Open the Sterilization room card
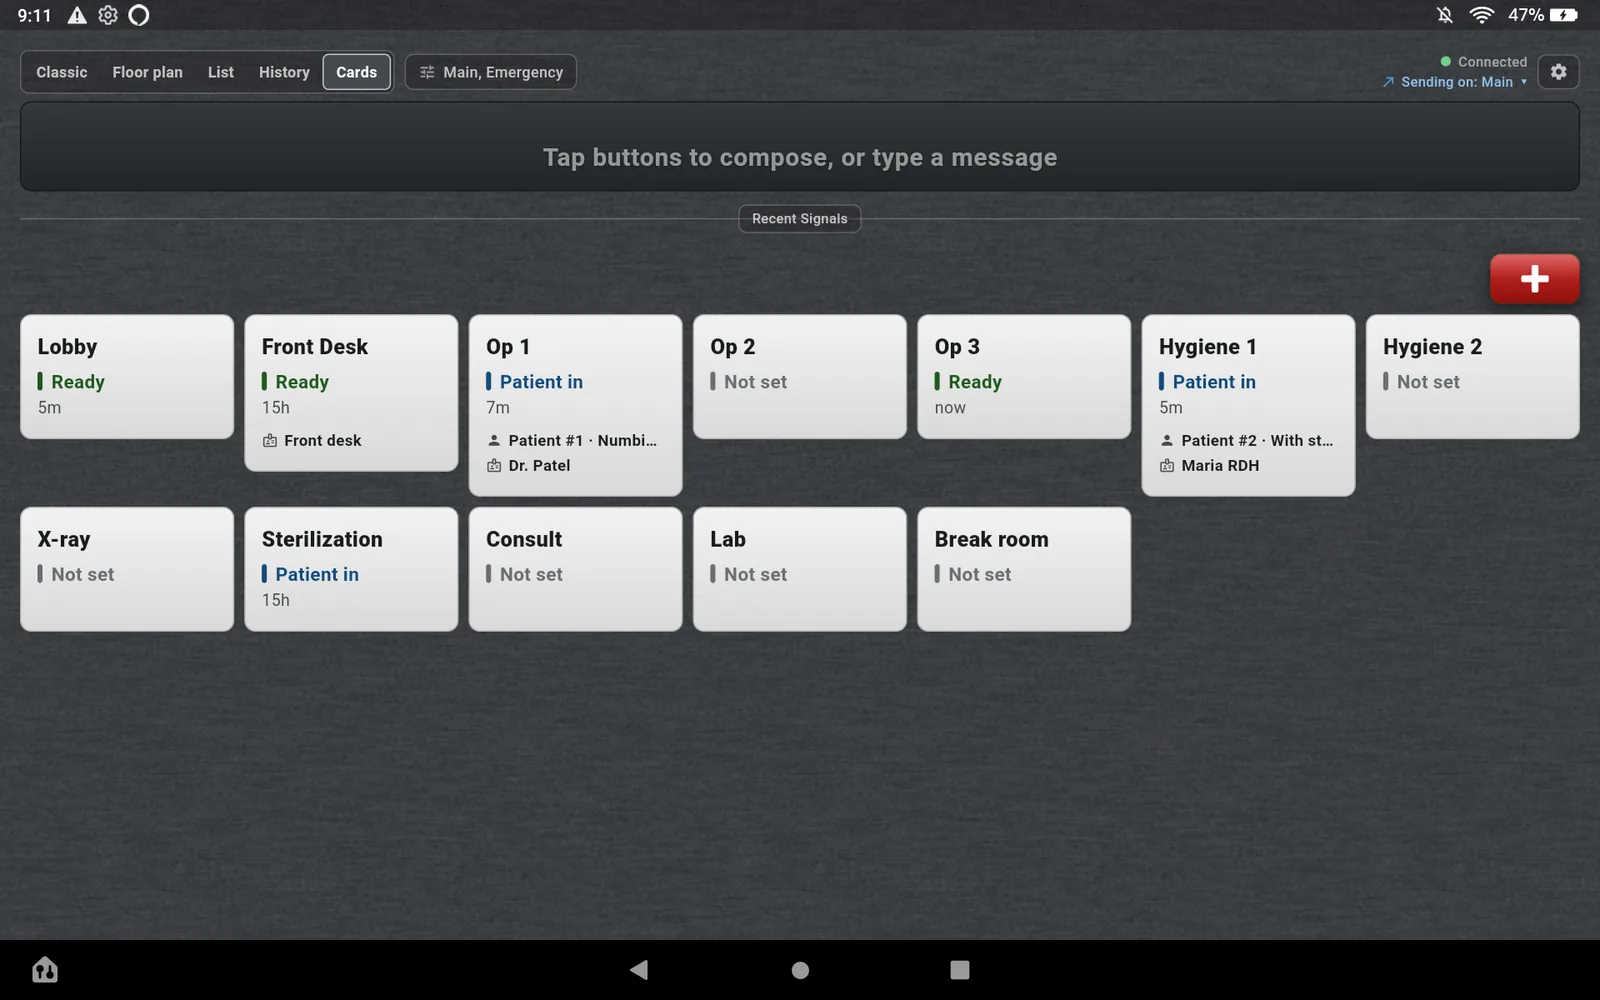The height and width of the screenshot is (1000, 1600). [x=351, y=569]
